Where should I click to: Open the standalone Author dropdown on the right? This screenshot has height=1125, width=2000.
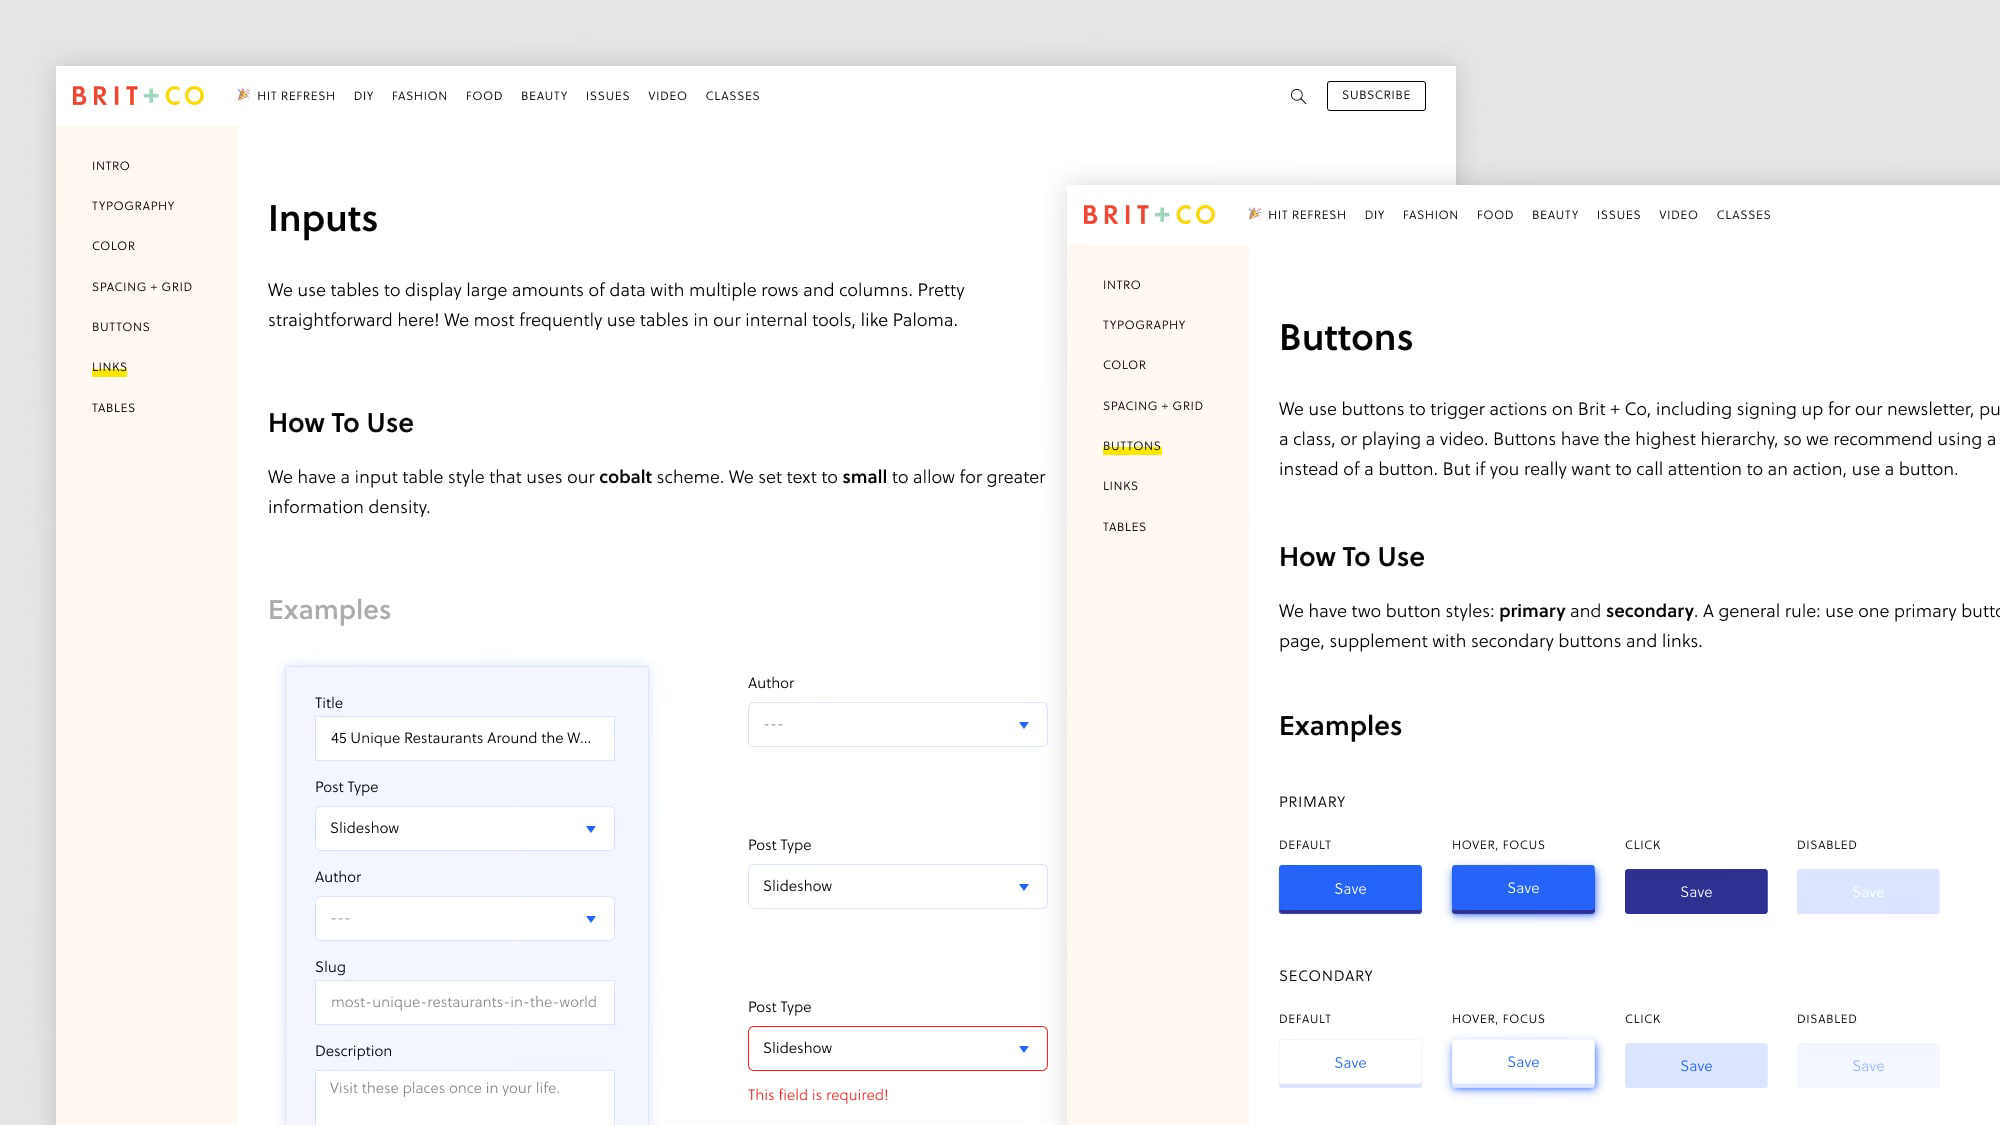tap(897, 725)
